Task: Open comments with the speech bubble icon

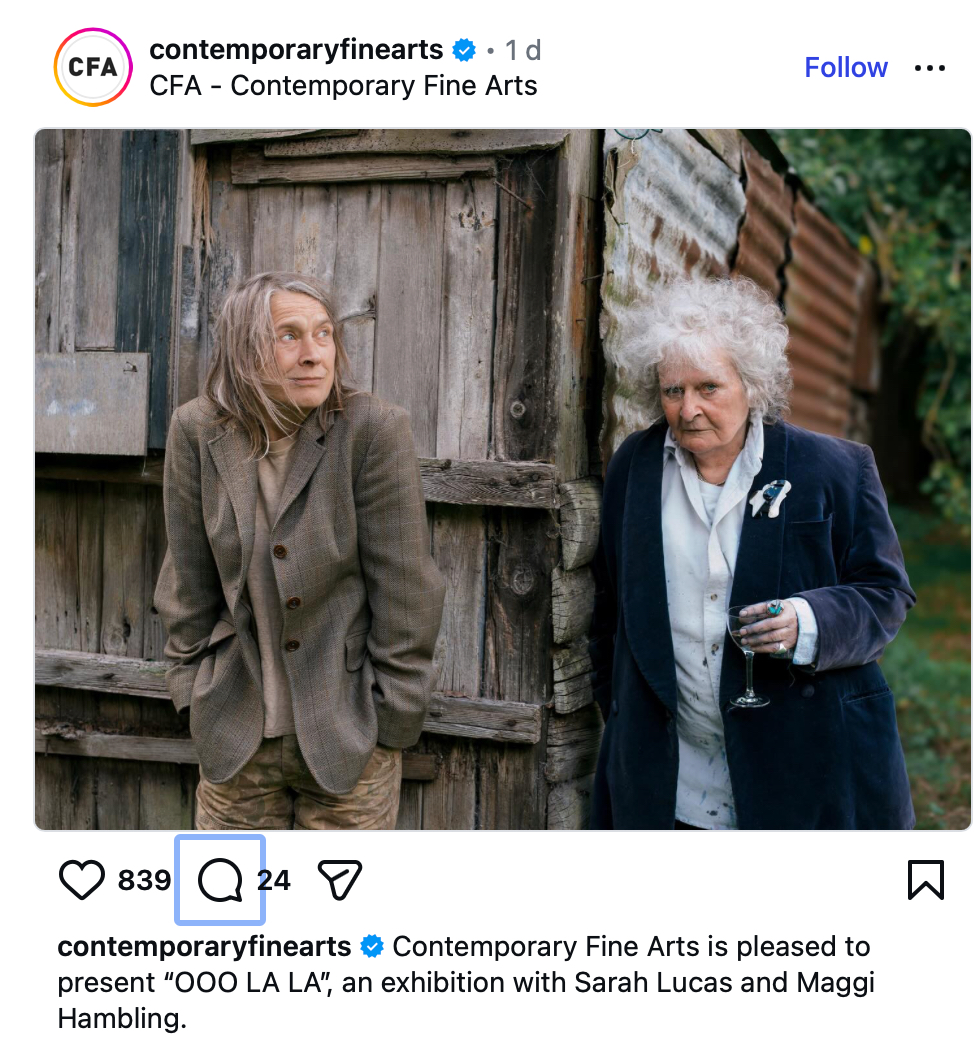Action: [220, 880]
